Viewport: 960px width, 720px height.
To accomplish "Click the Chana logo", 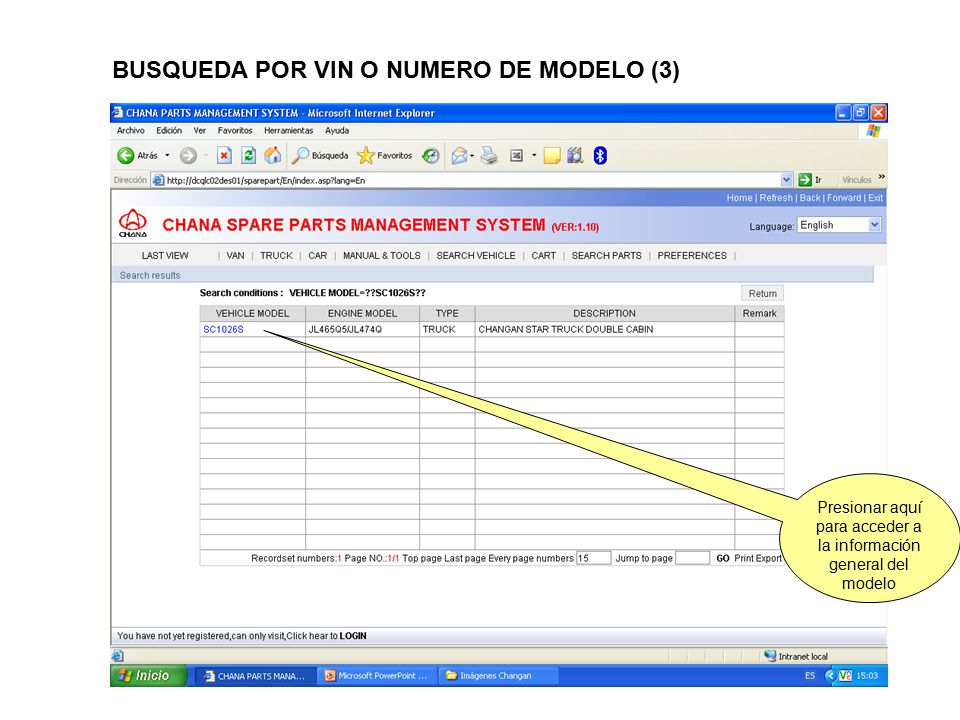I will point(133,223).
